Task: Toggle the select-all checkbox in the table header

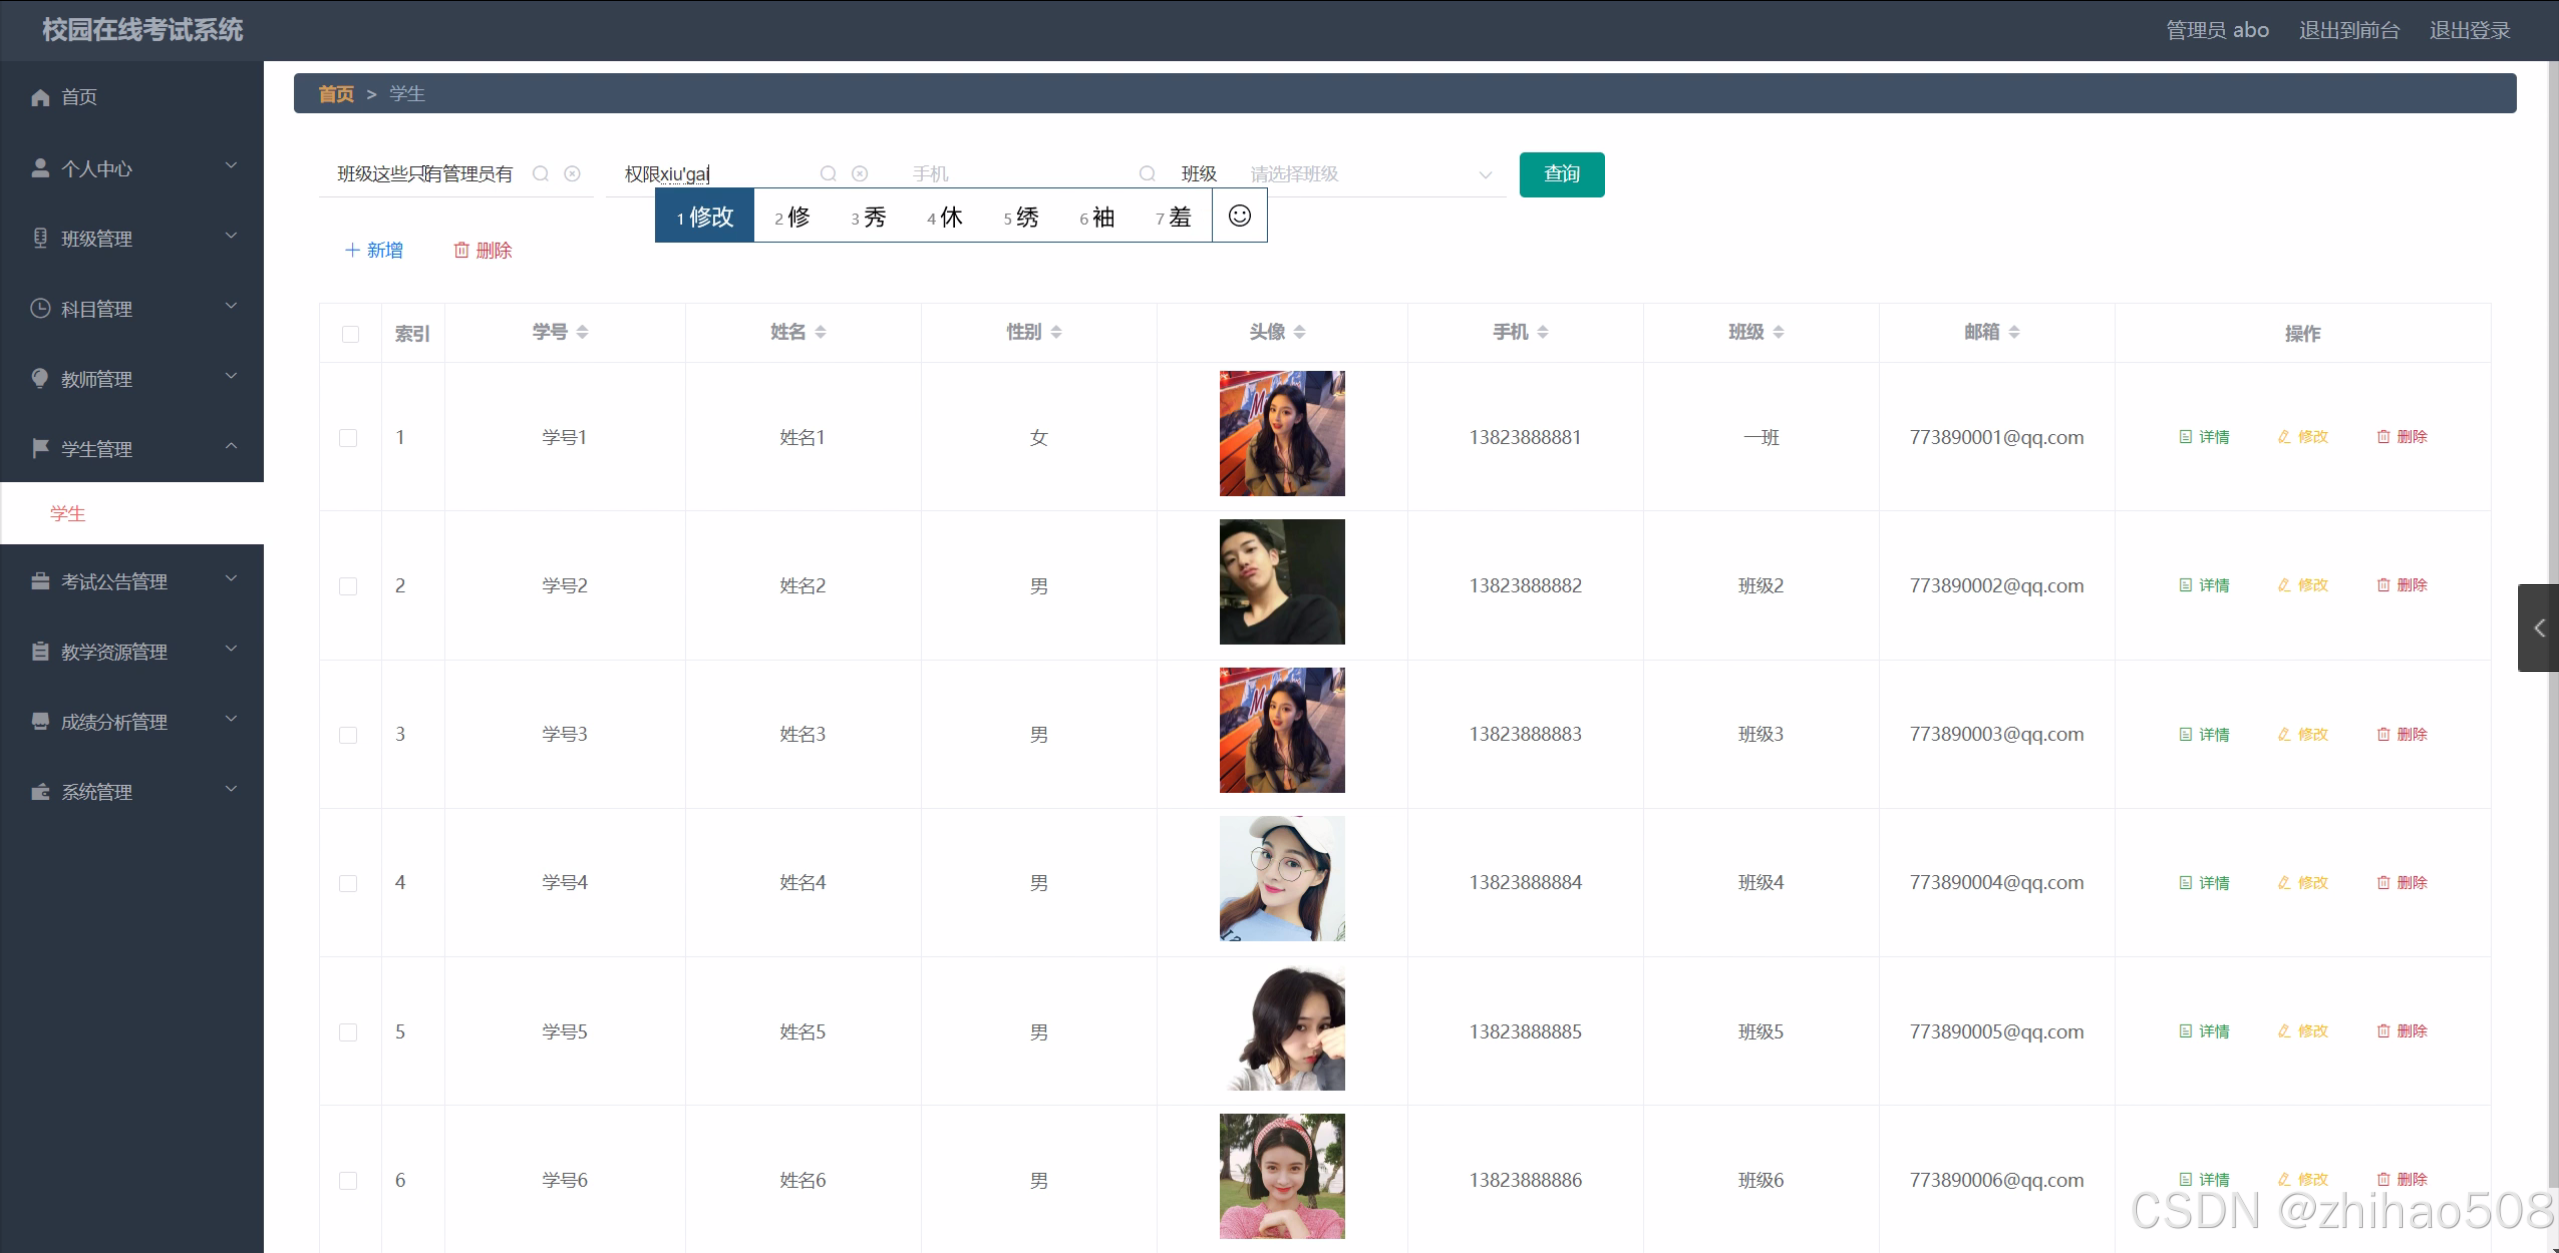Action: click(x=350, y=334)
